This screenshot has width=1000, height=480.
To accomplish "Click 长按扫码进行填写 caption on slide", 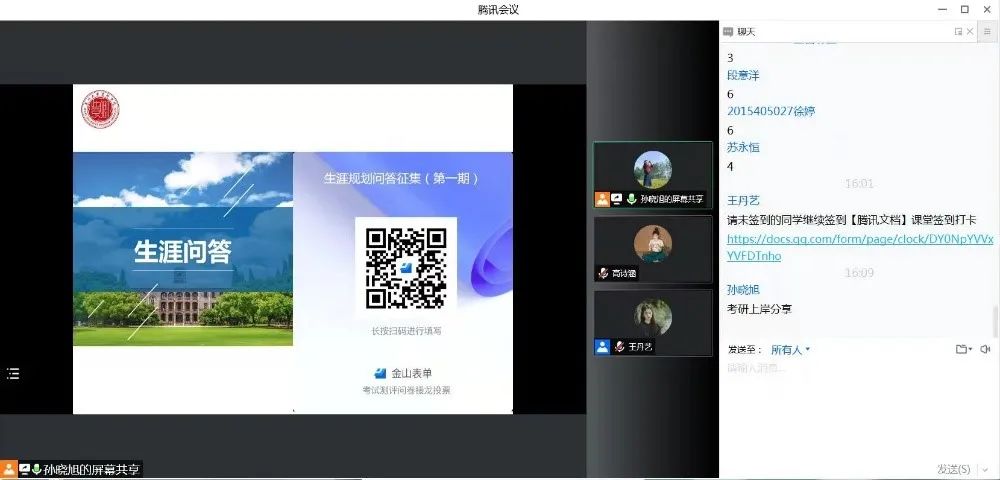I will [x=406, y=331].
